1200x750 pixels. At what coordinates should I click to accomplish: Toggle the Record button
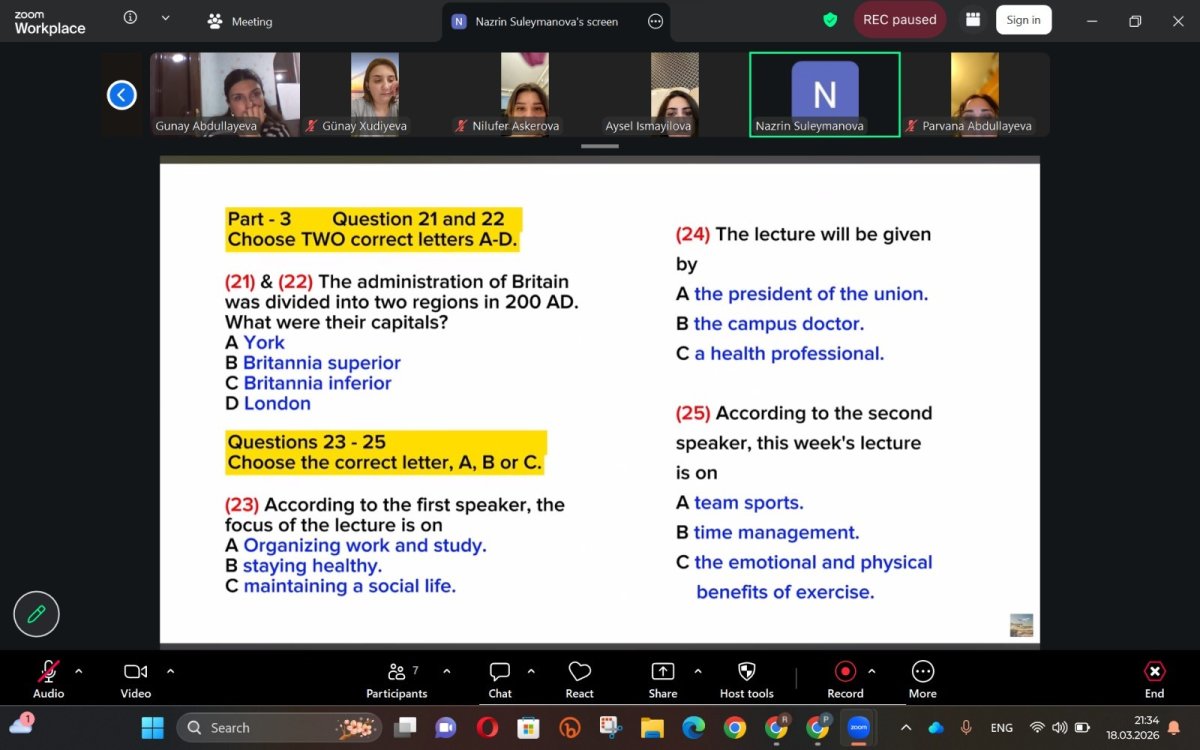[845, 680]
